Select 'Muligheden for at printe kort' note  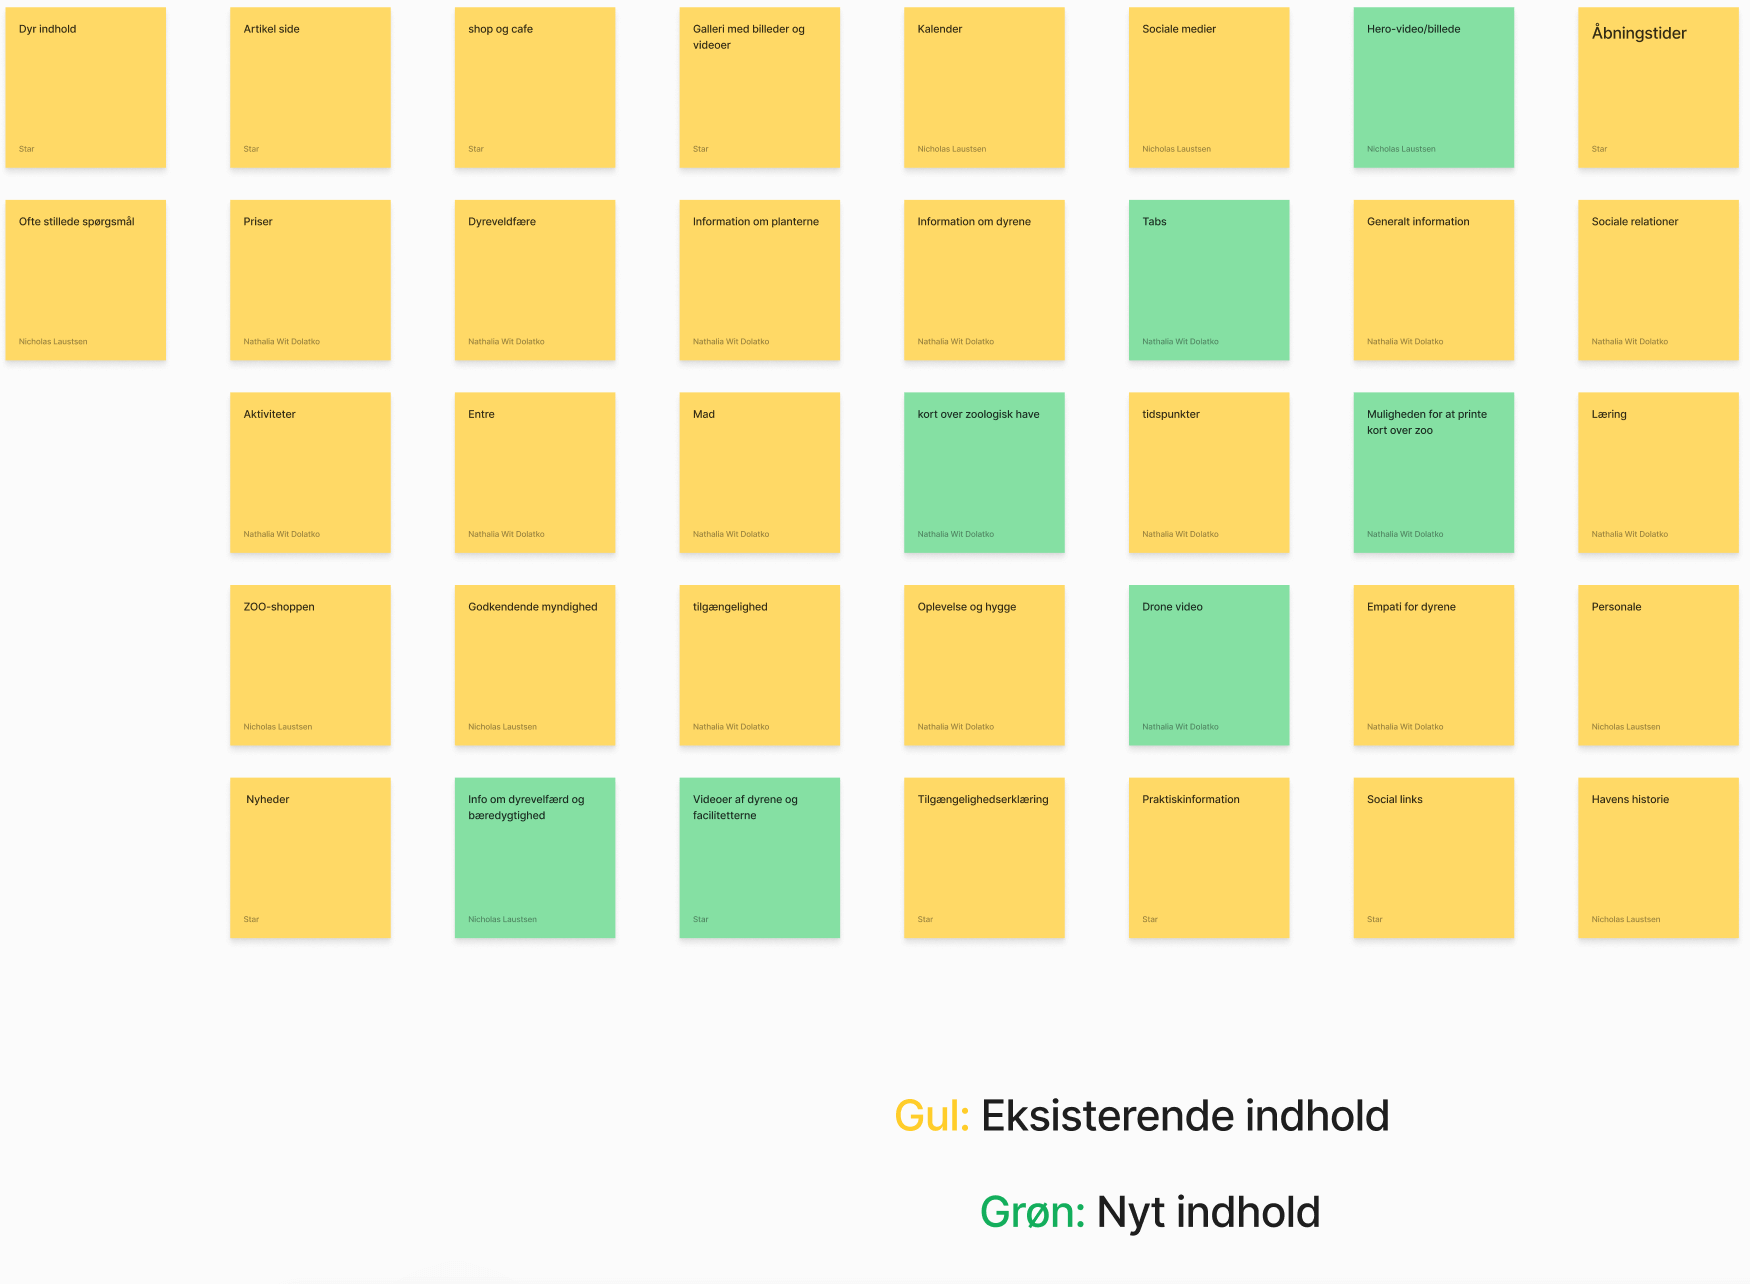click(1434, 473)
